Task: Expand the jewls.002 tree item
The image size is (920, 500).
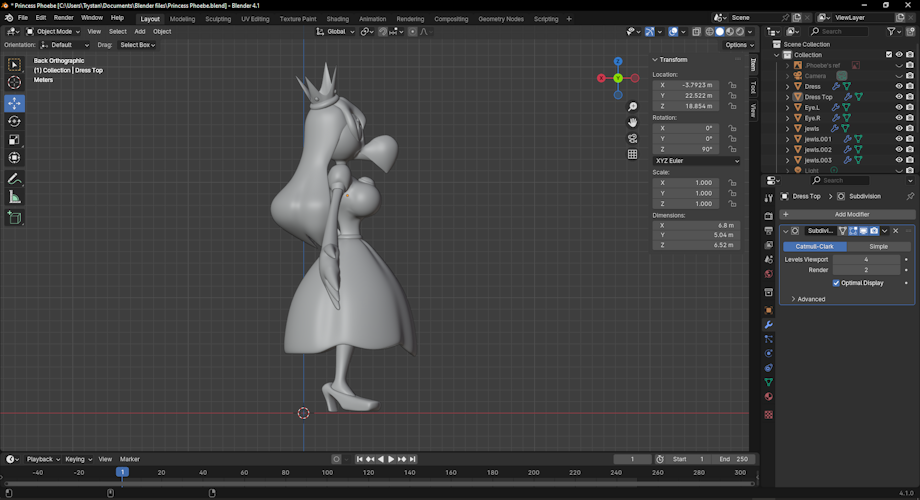Action: (x=787, y=150)
